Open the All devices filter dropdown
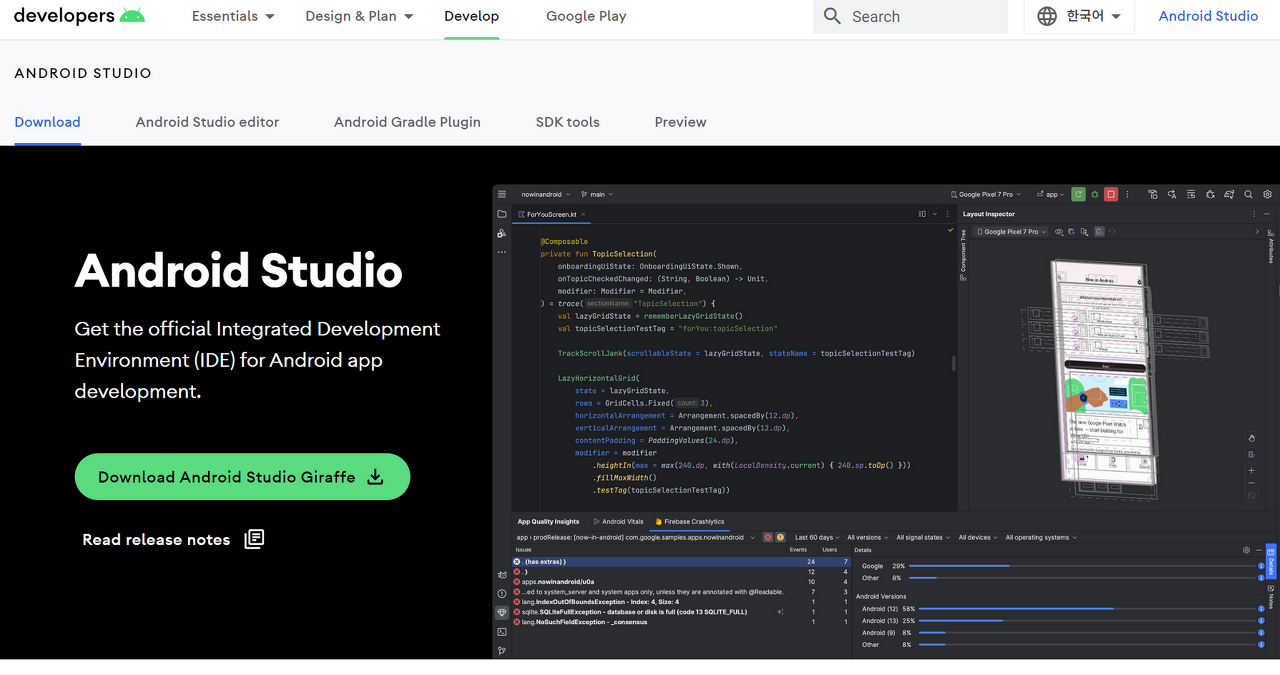The height and width of the screenshot is (675, 1280). 978,537
